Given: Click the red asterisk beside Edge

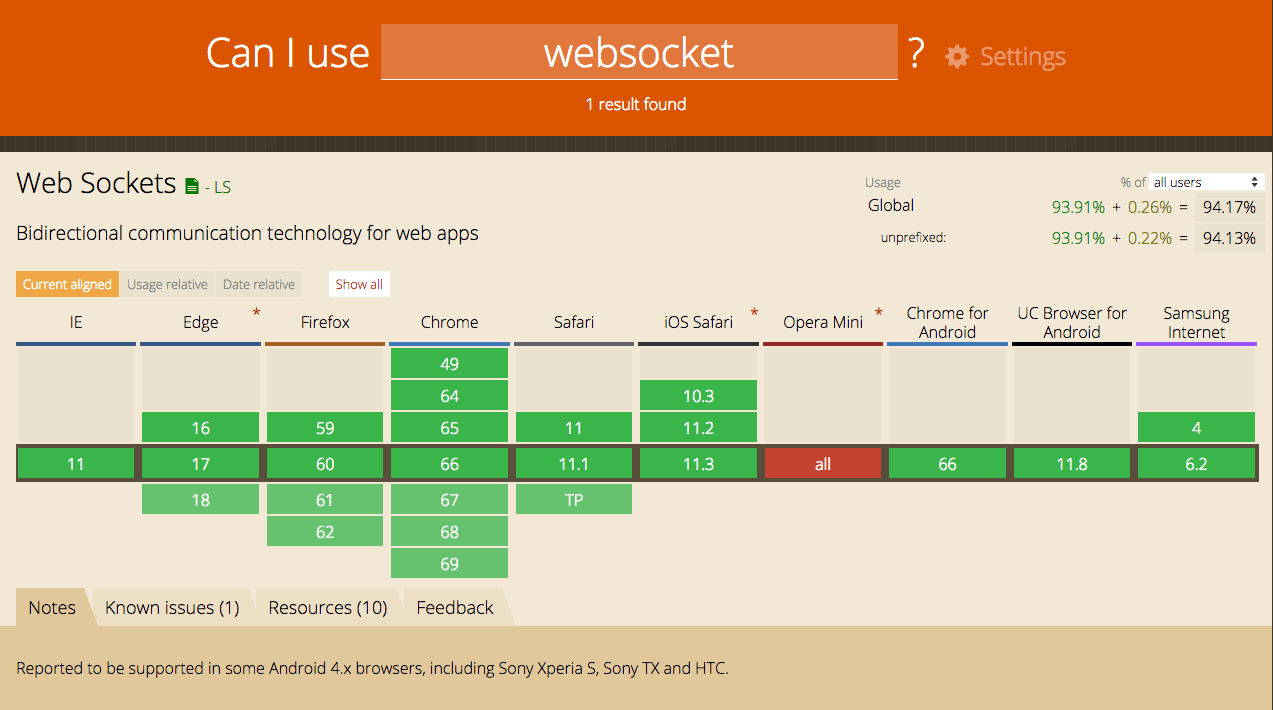Looking at the screenshot, I should pos(256,313).
